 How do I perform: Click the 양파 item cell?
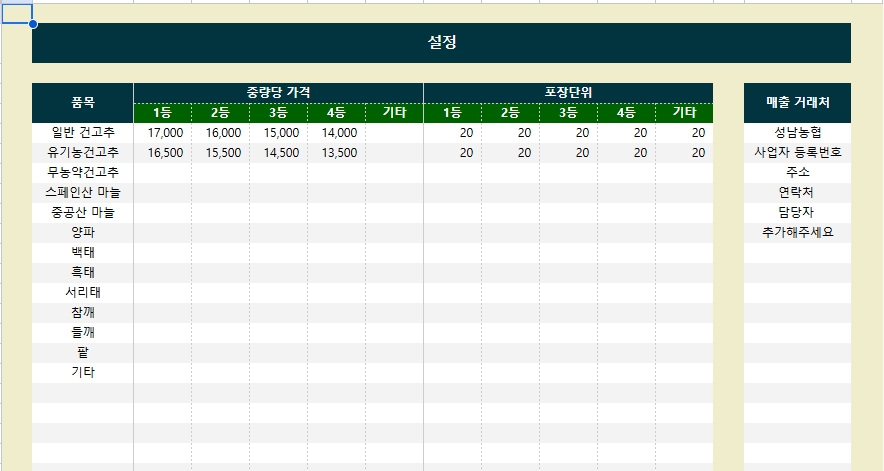83,233
